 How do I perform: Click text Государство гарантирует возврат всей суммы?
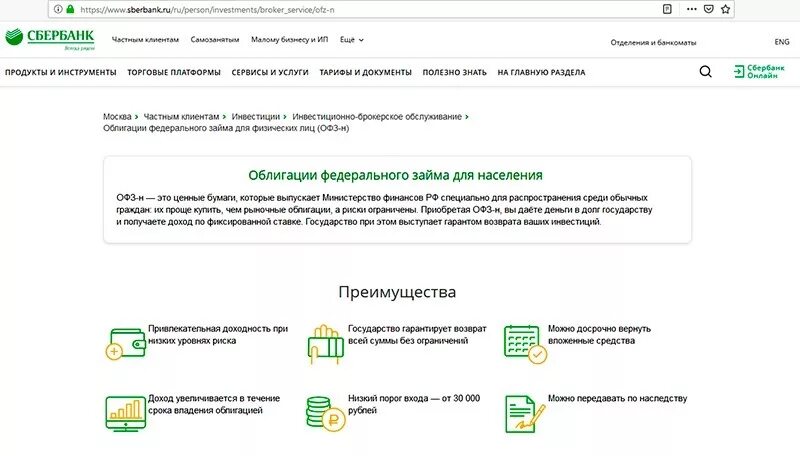pos(417,335)
